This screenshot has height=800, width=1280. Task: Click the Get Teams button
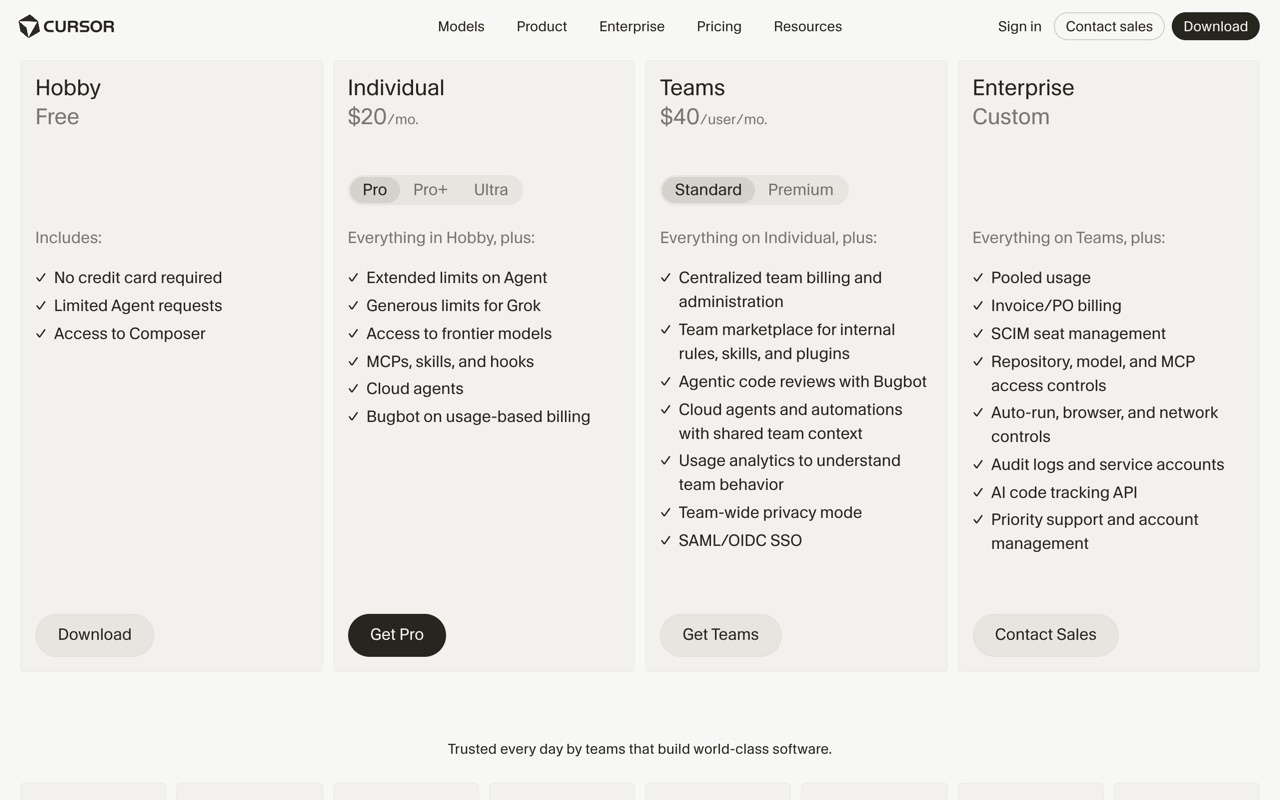coord(721,635)
